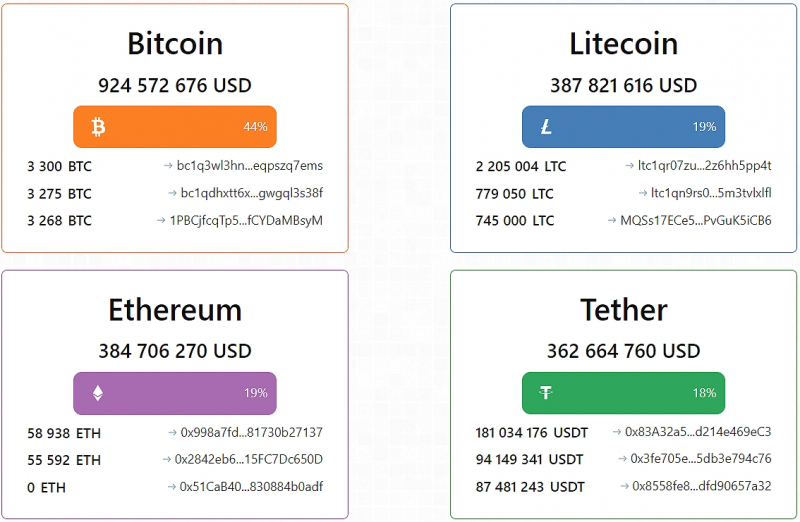The width and height of the screenshot is (800, 522).
Task: Click the 44% Bitcoin share bar
Action: (x=175, y=127)
